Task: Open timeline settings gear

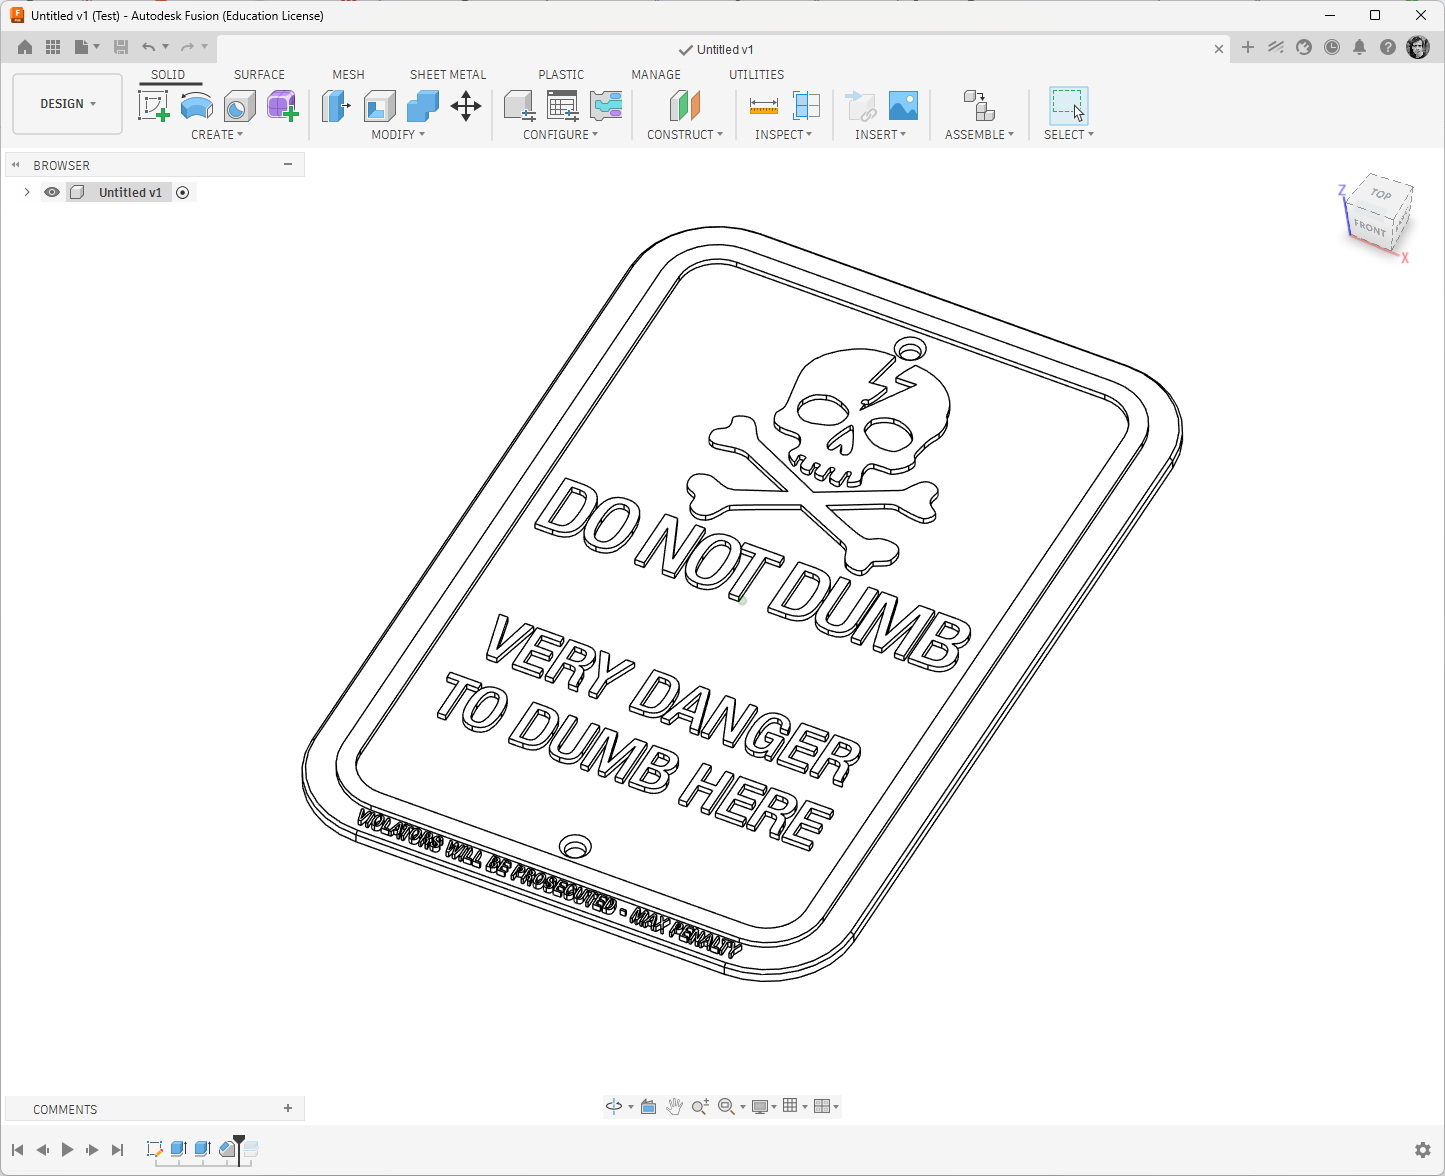Action: [x=1423, y=1150]
